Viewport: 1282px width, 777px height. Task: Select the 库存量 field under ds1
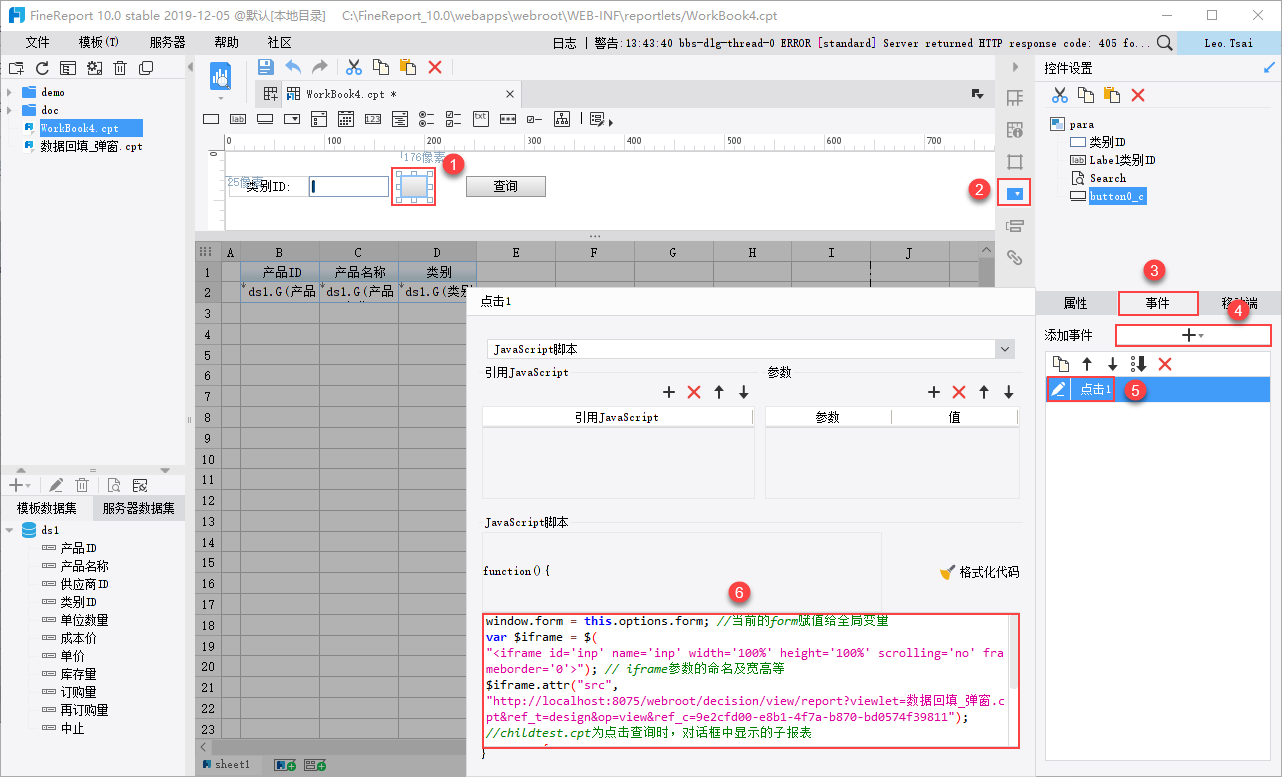78,674
